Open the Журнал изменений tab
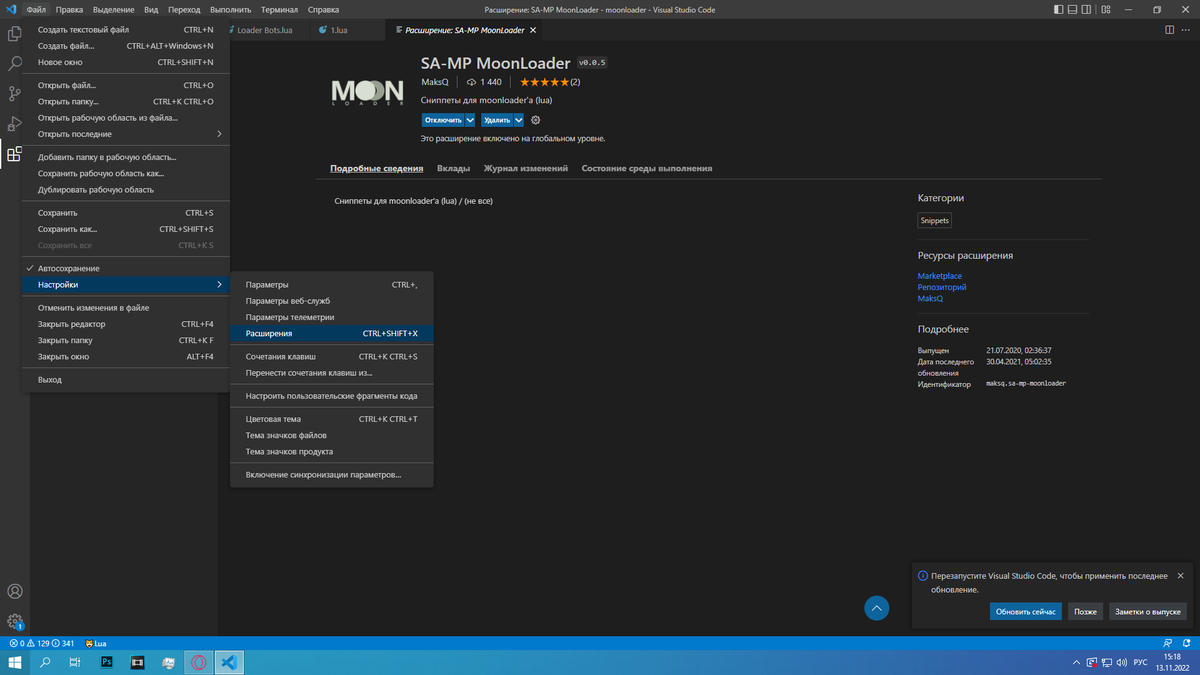The width and height of the screenshot is (1200, 675). (526, 169)
